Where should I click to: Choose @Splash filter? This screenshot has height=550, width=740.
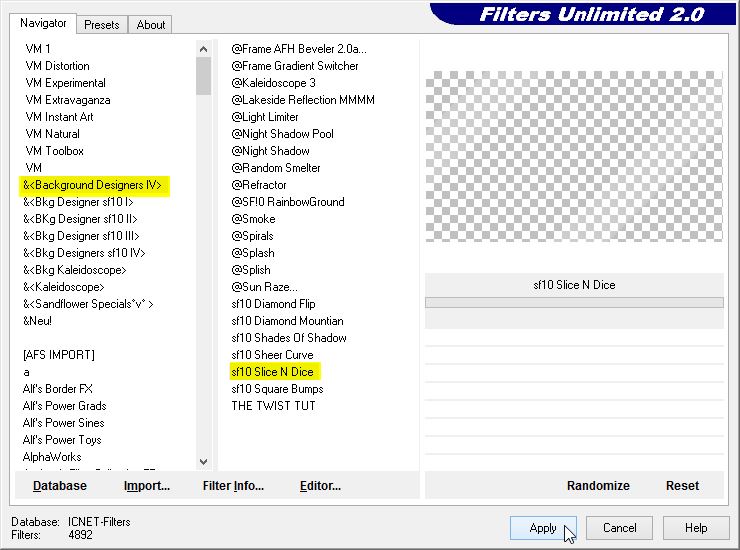pos(252,253)
